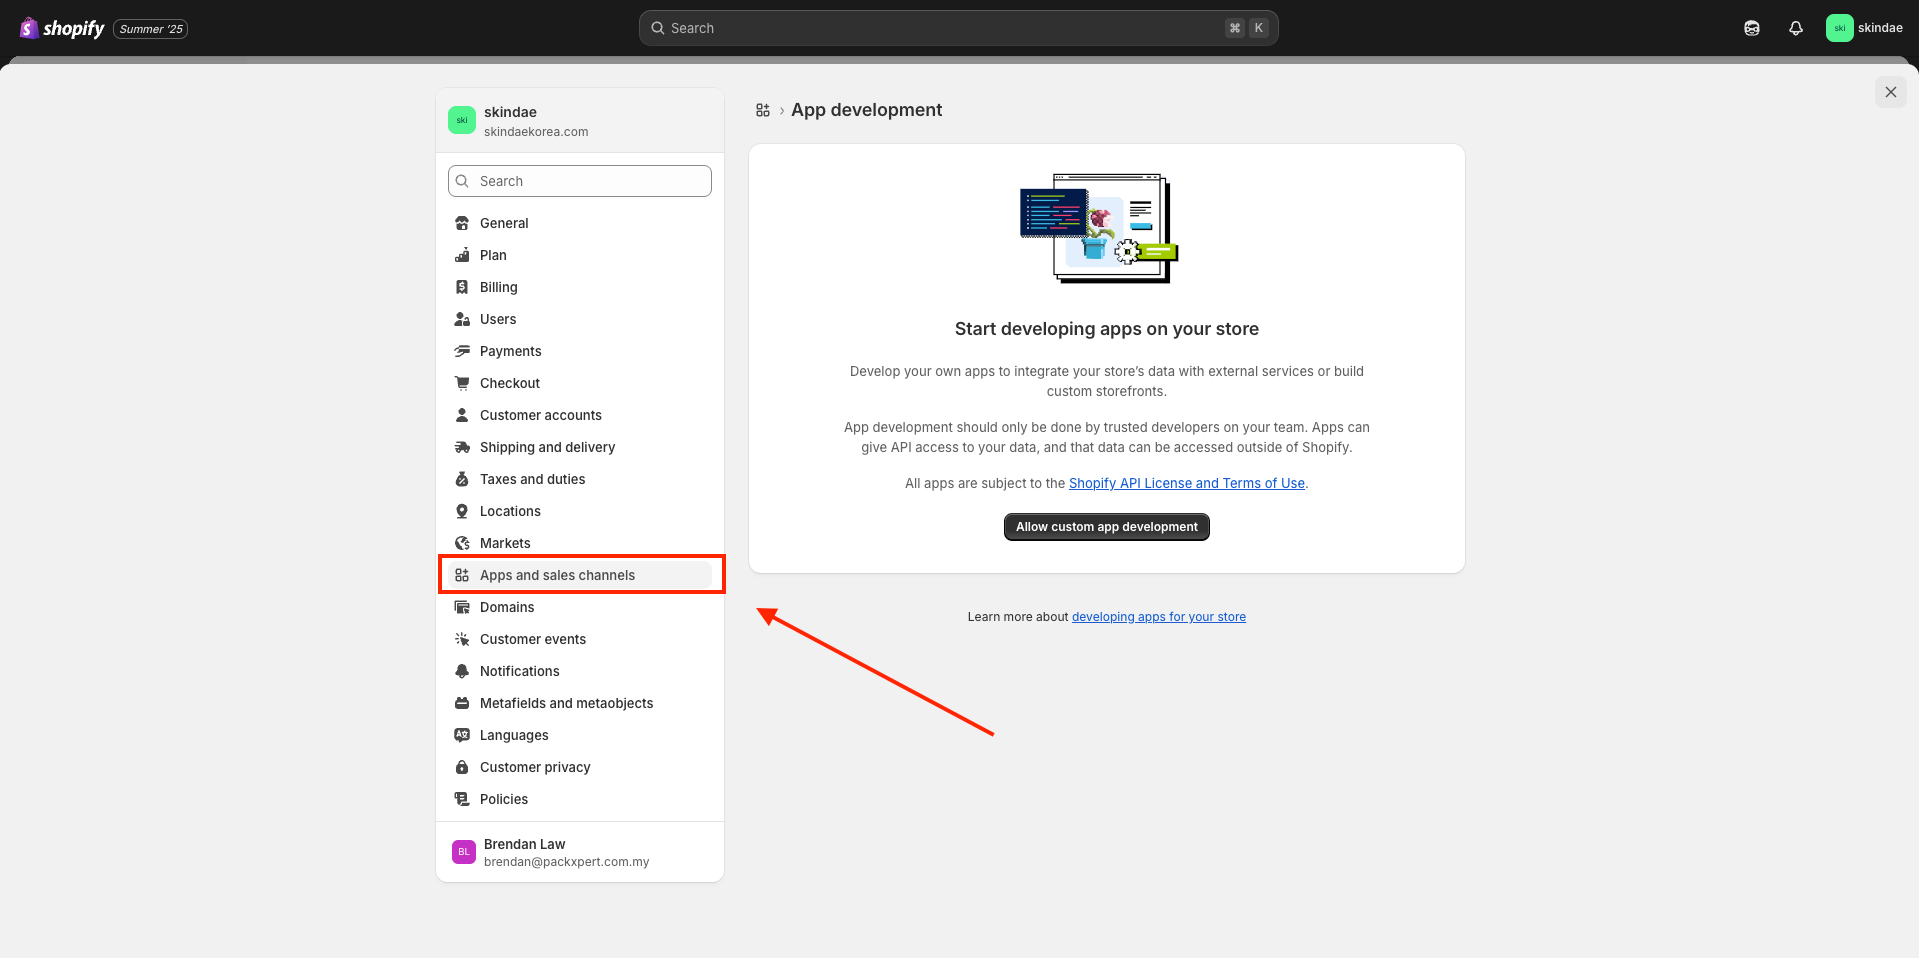The width and height of the screenshot is (1919, 958).
Task: Click Allow custom app development button
Action: 1106,527
